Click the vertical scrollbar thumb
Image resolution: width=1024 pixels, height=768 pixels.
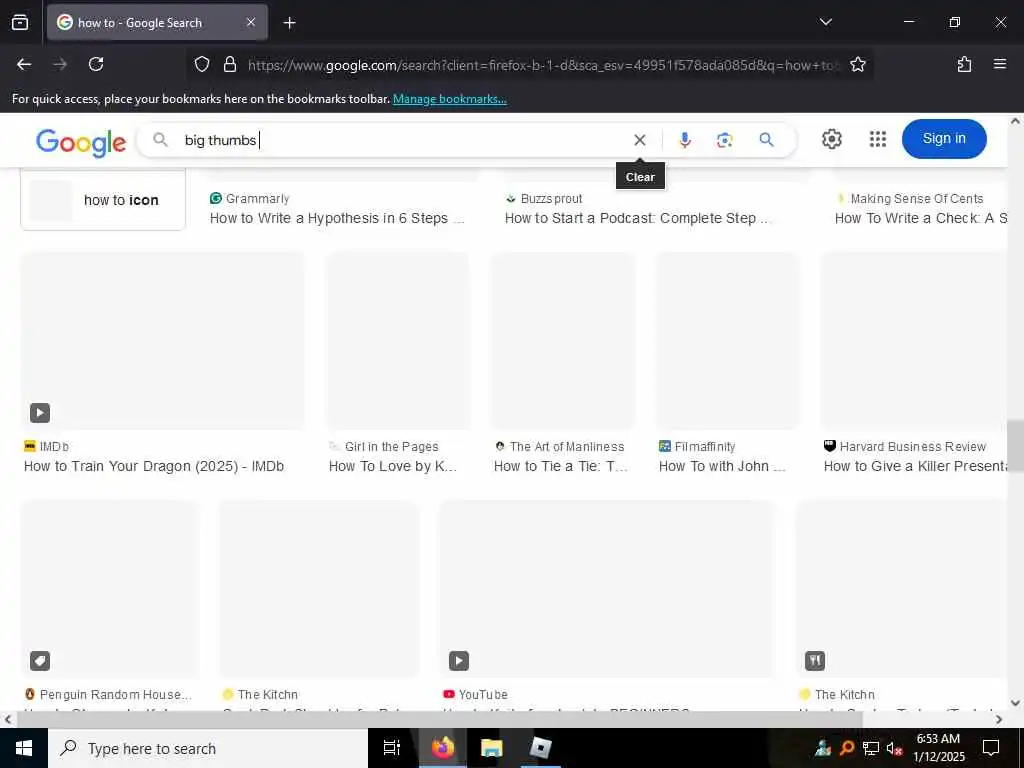click(x=1015, y=446)
